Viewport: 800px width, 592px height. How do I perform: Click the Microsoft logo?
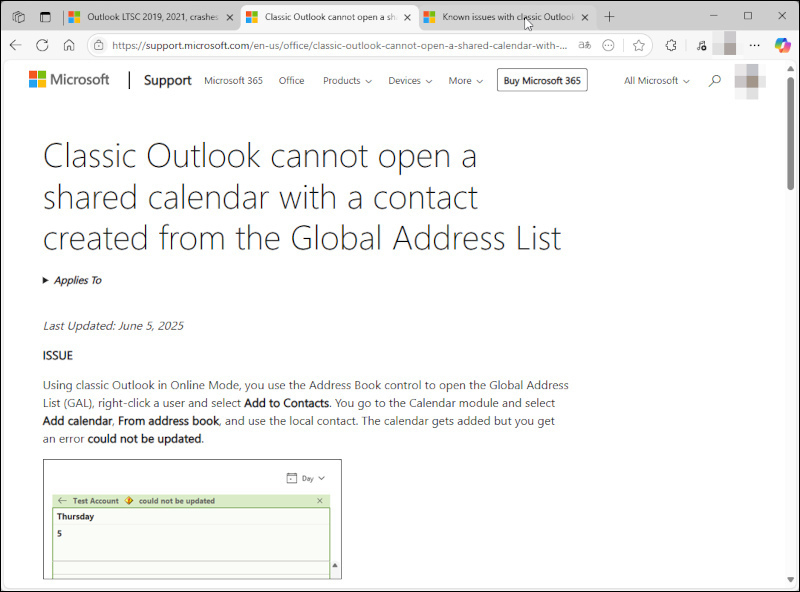pos(69,80)
